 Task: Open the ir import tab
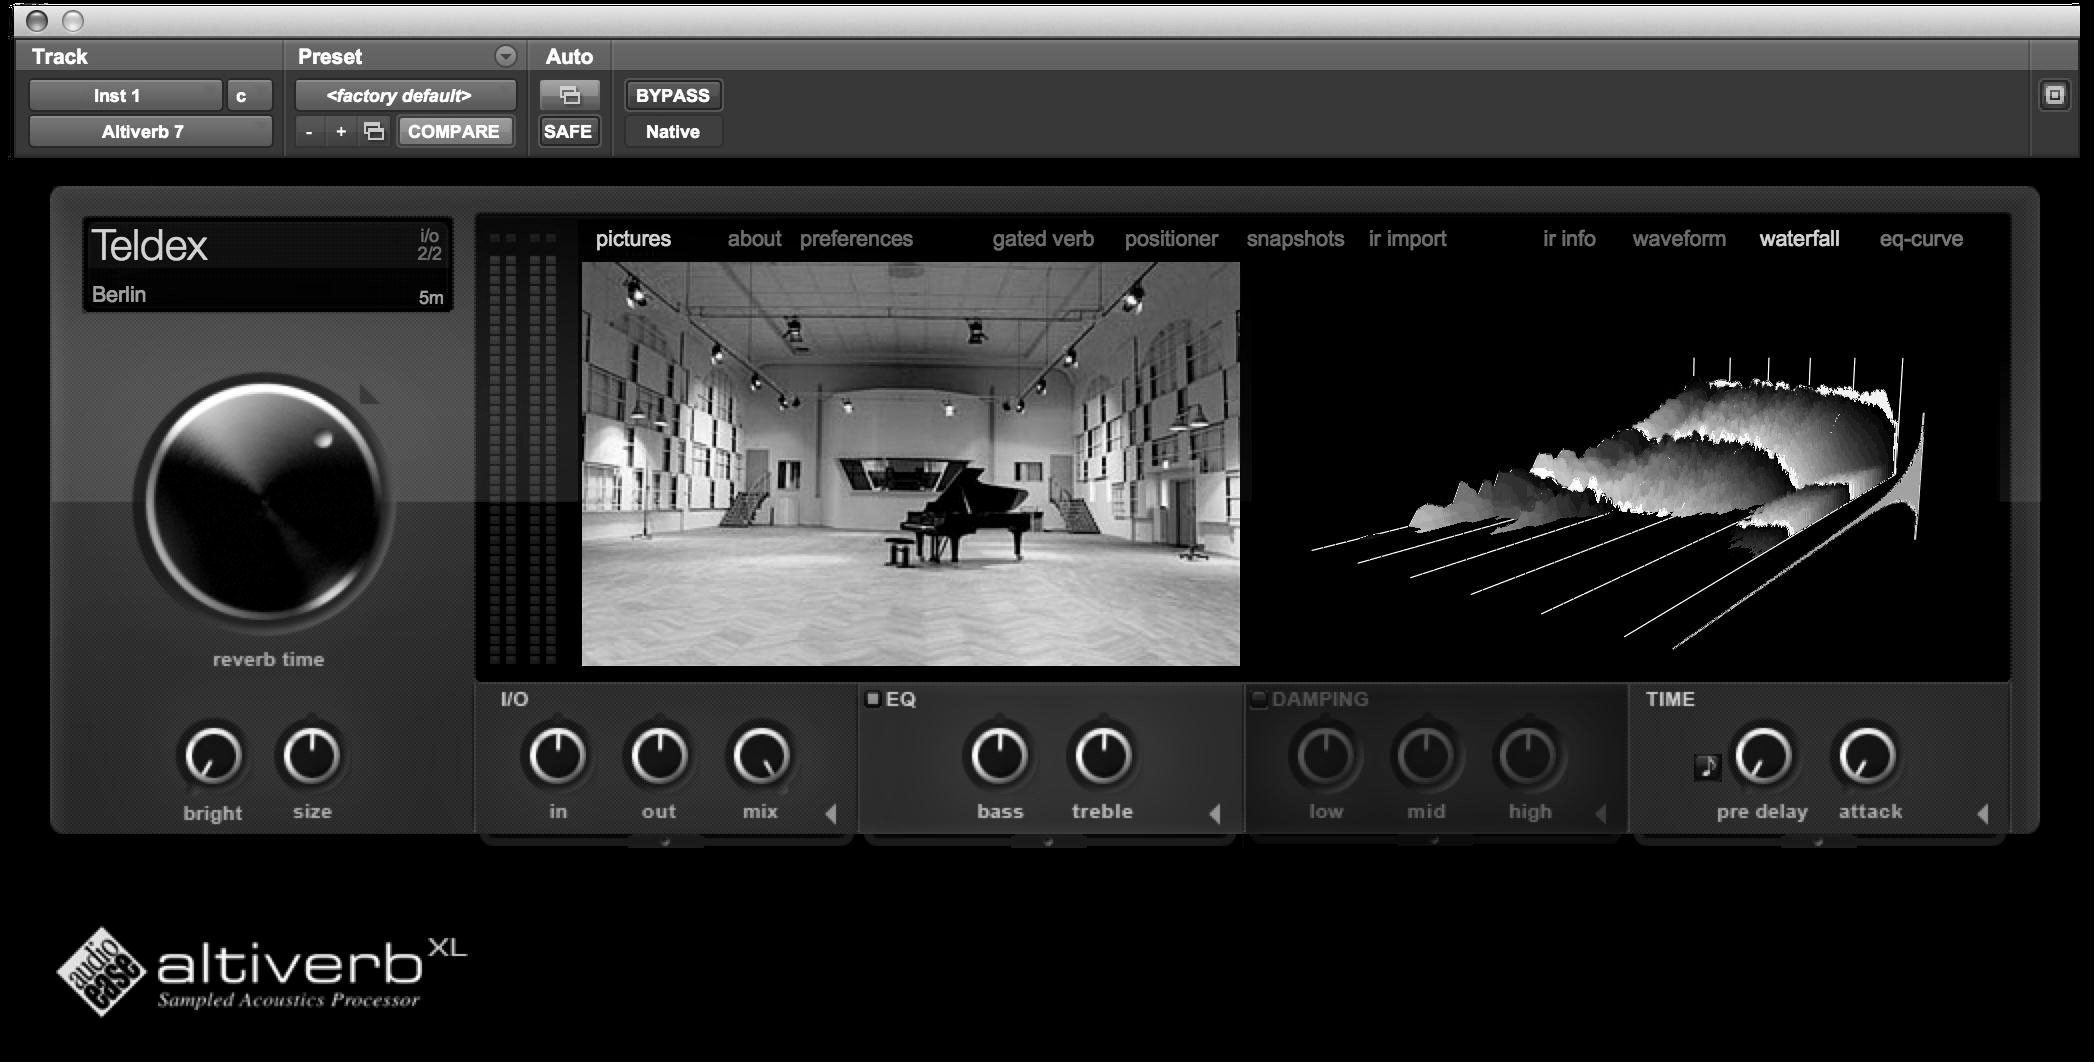point(1407,239)
